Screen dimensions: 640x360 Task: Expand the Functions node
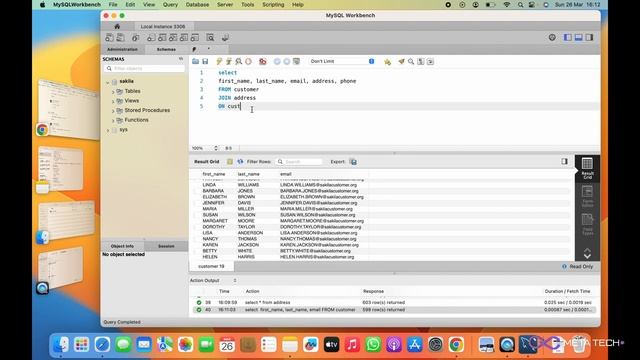coord(113,120)
